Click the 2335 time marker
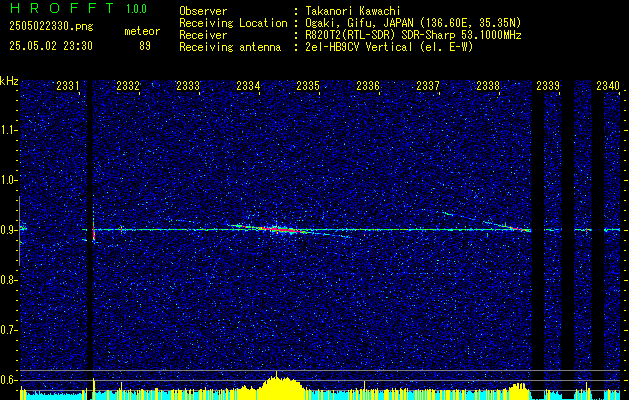Image resolution: width=629 pixels, height=400 pixels. [x=308, y=85]
